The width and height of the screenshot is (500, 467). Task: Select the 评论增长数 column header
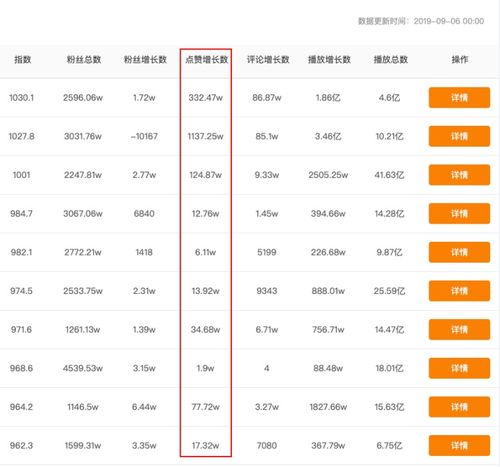(268, 60)
